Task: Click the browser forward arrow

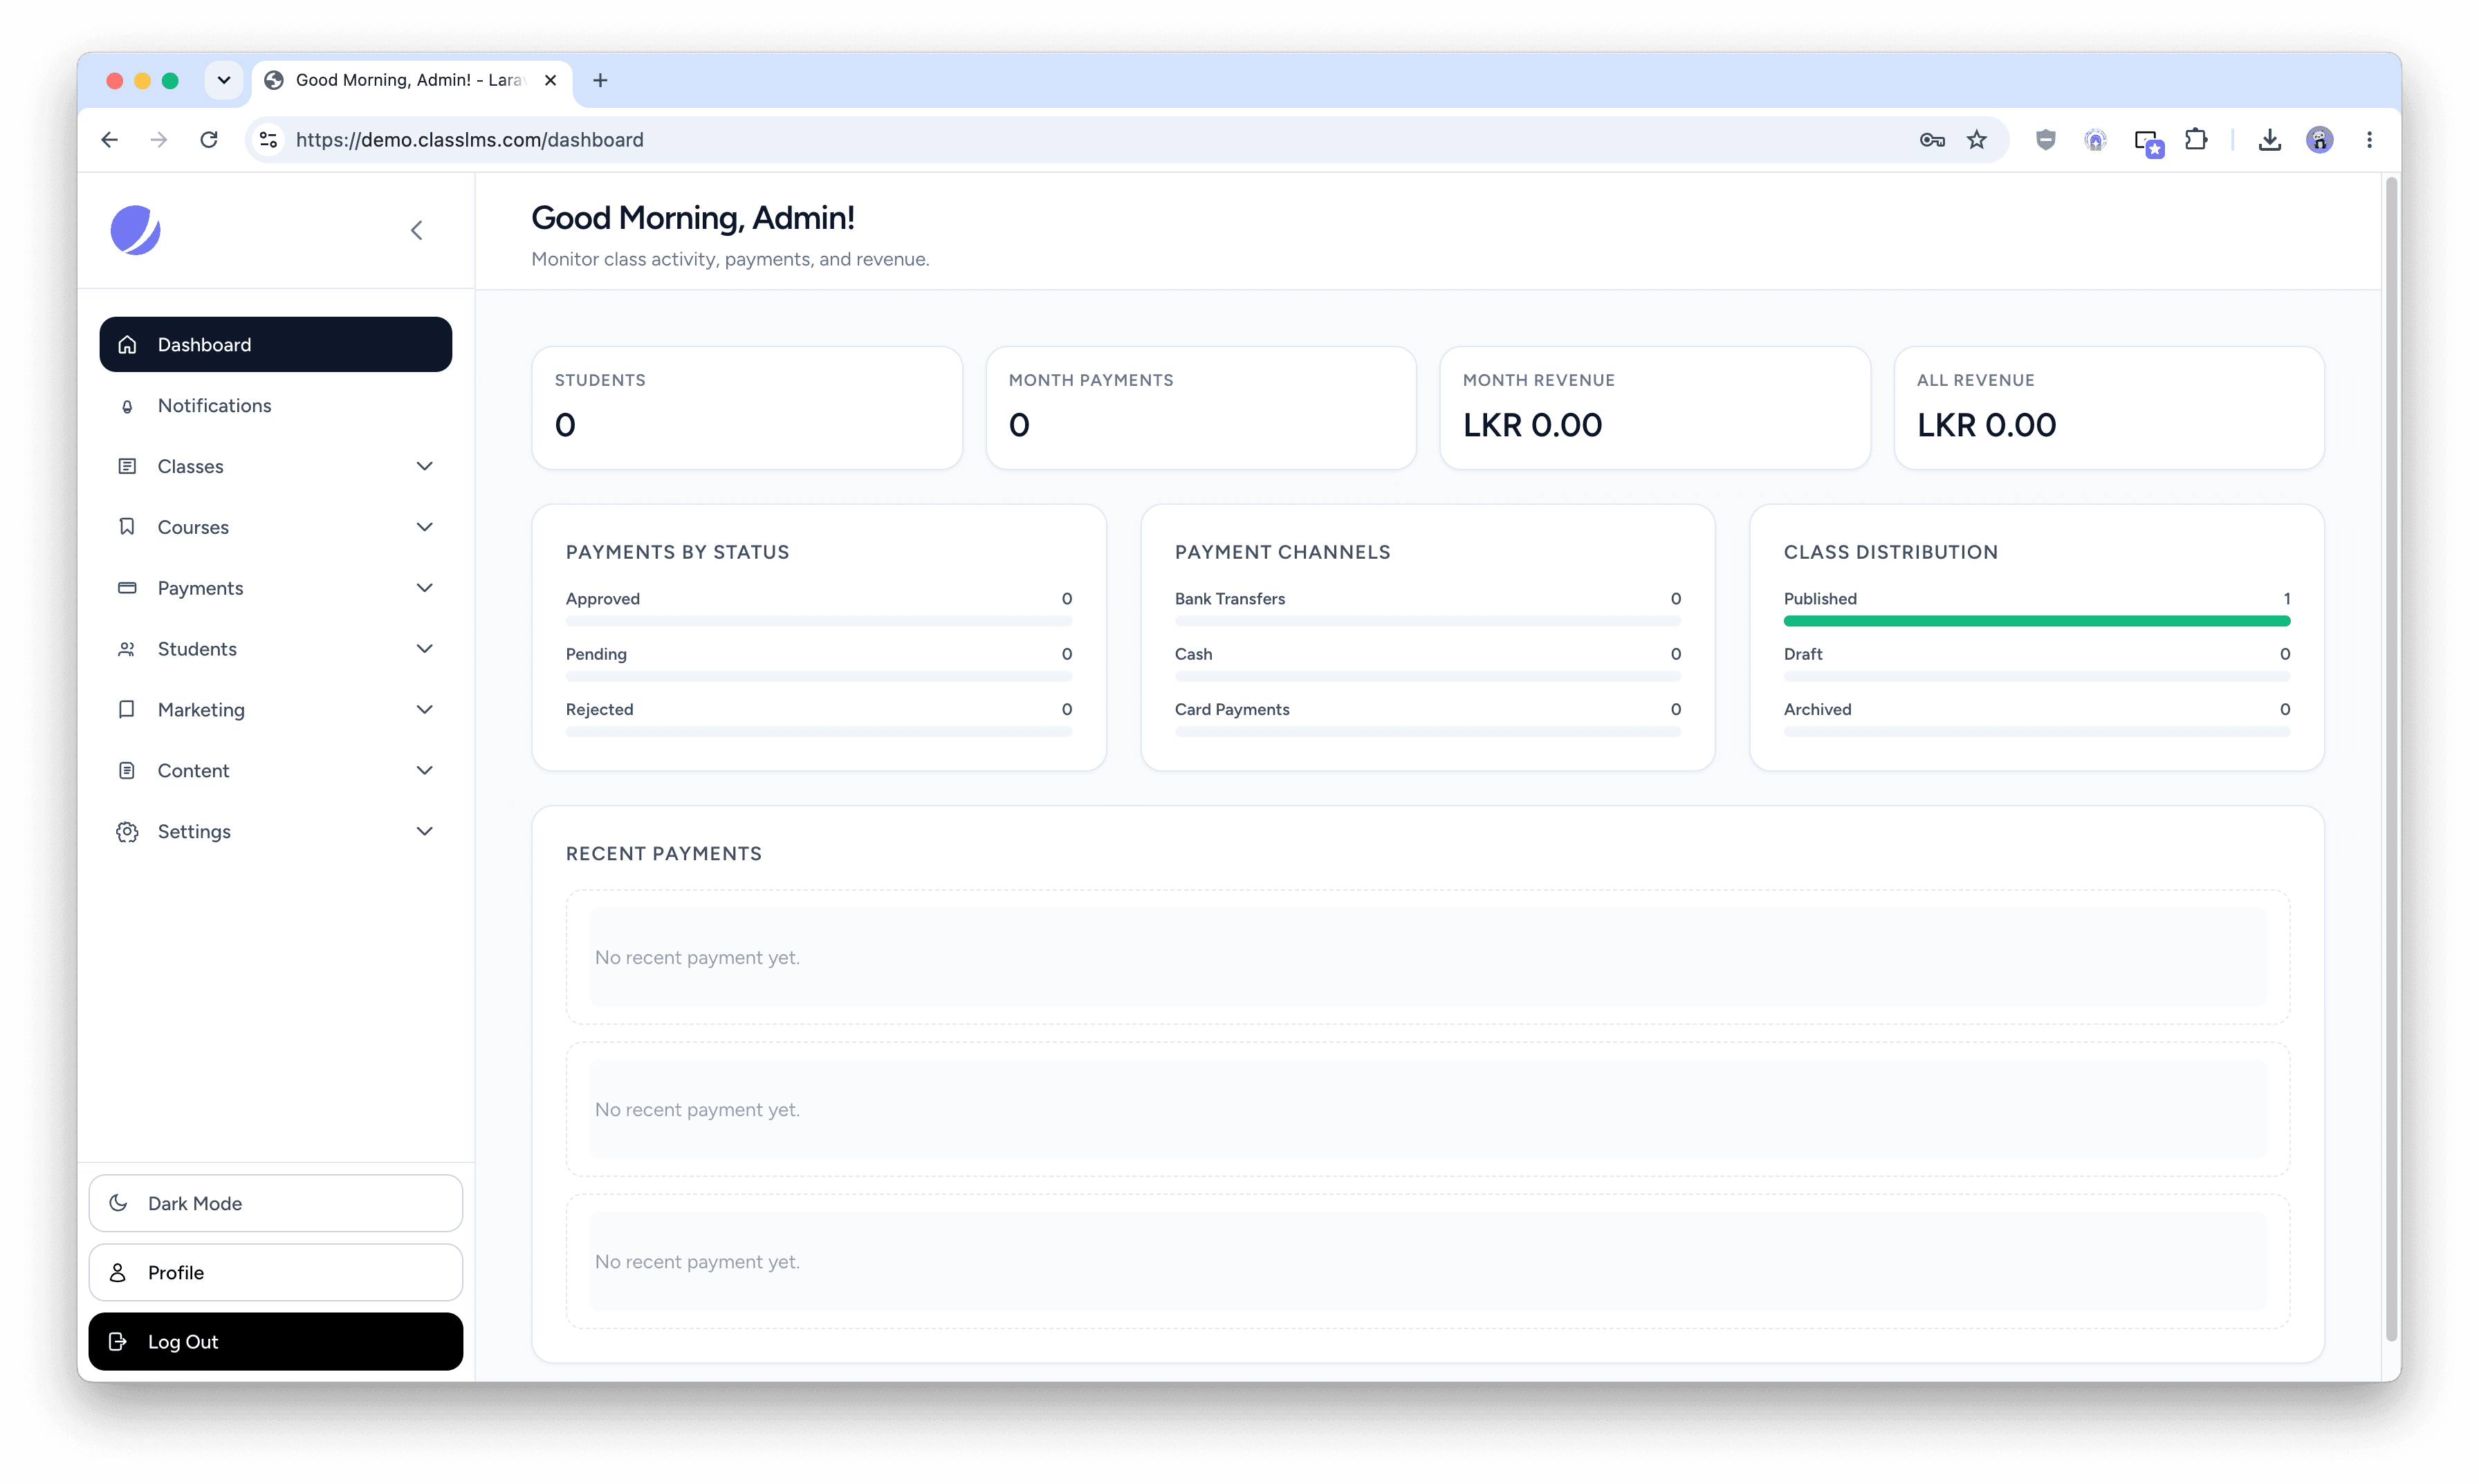Action: (x=159, y=140)
